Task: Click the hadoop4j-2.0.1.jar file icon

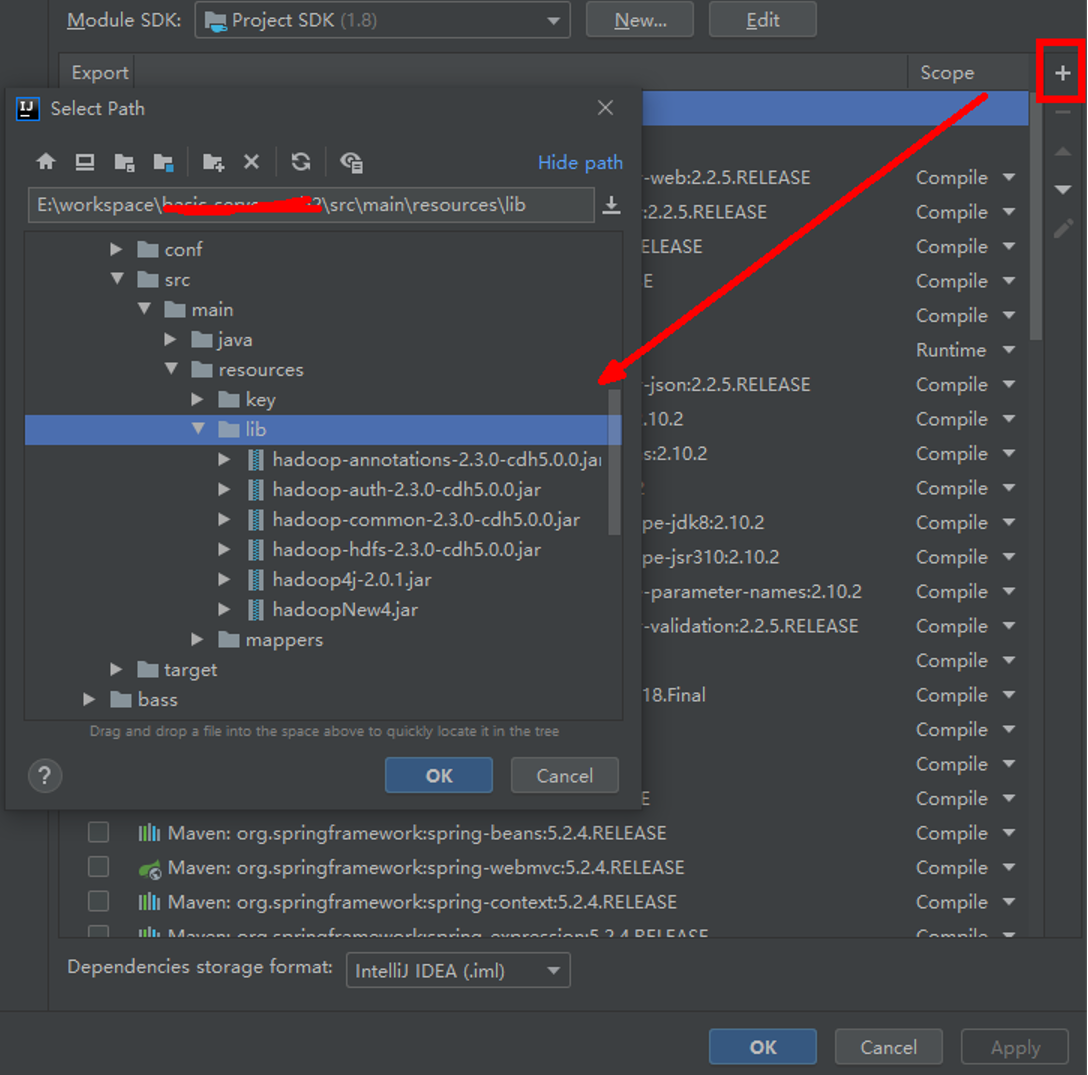Action: click(256, 579)
